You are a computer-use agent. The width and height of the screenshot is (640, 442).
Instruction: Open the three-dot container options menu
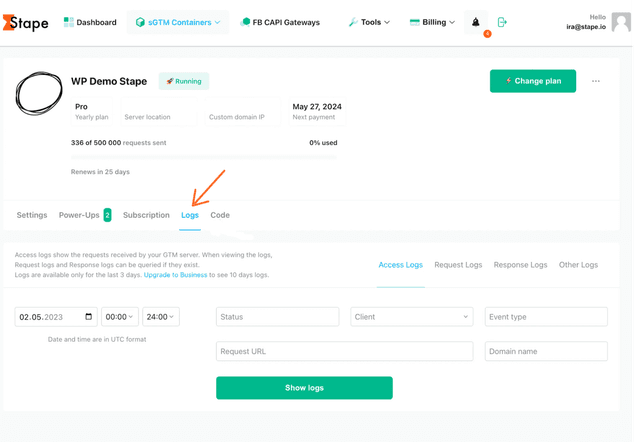click(x=596, y=81)
